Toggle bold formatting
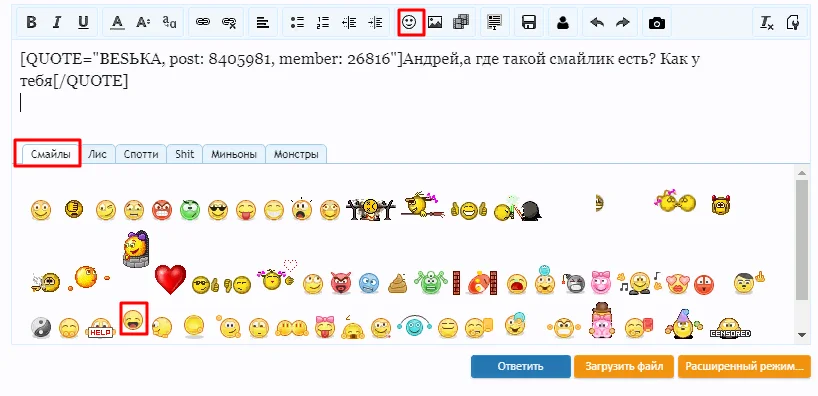Image resolution: width=818 pixels, height=396 pixels. coord(31,22)
